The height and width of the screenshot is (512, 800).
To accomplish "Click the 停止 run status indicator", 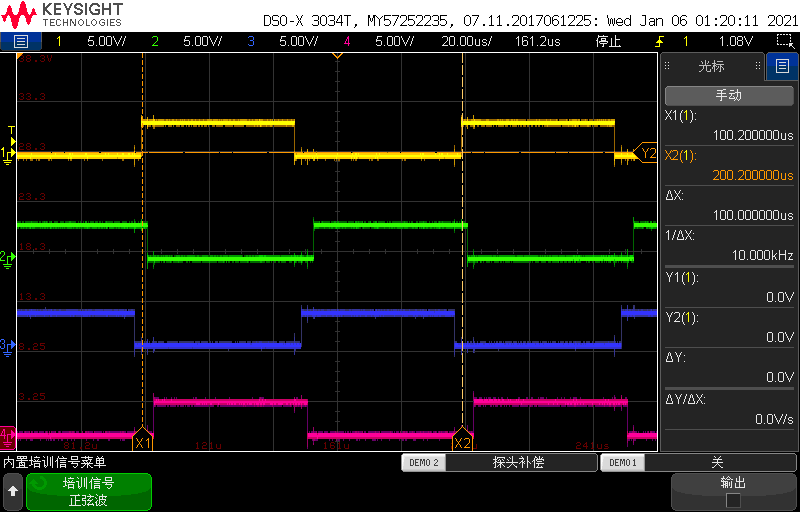I will (608, 41).
